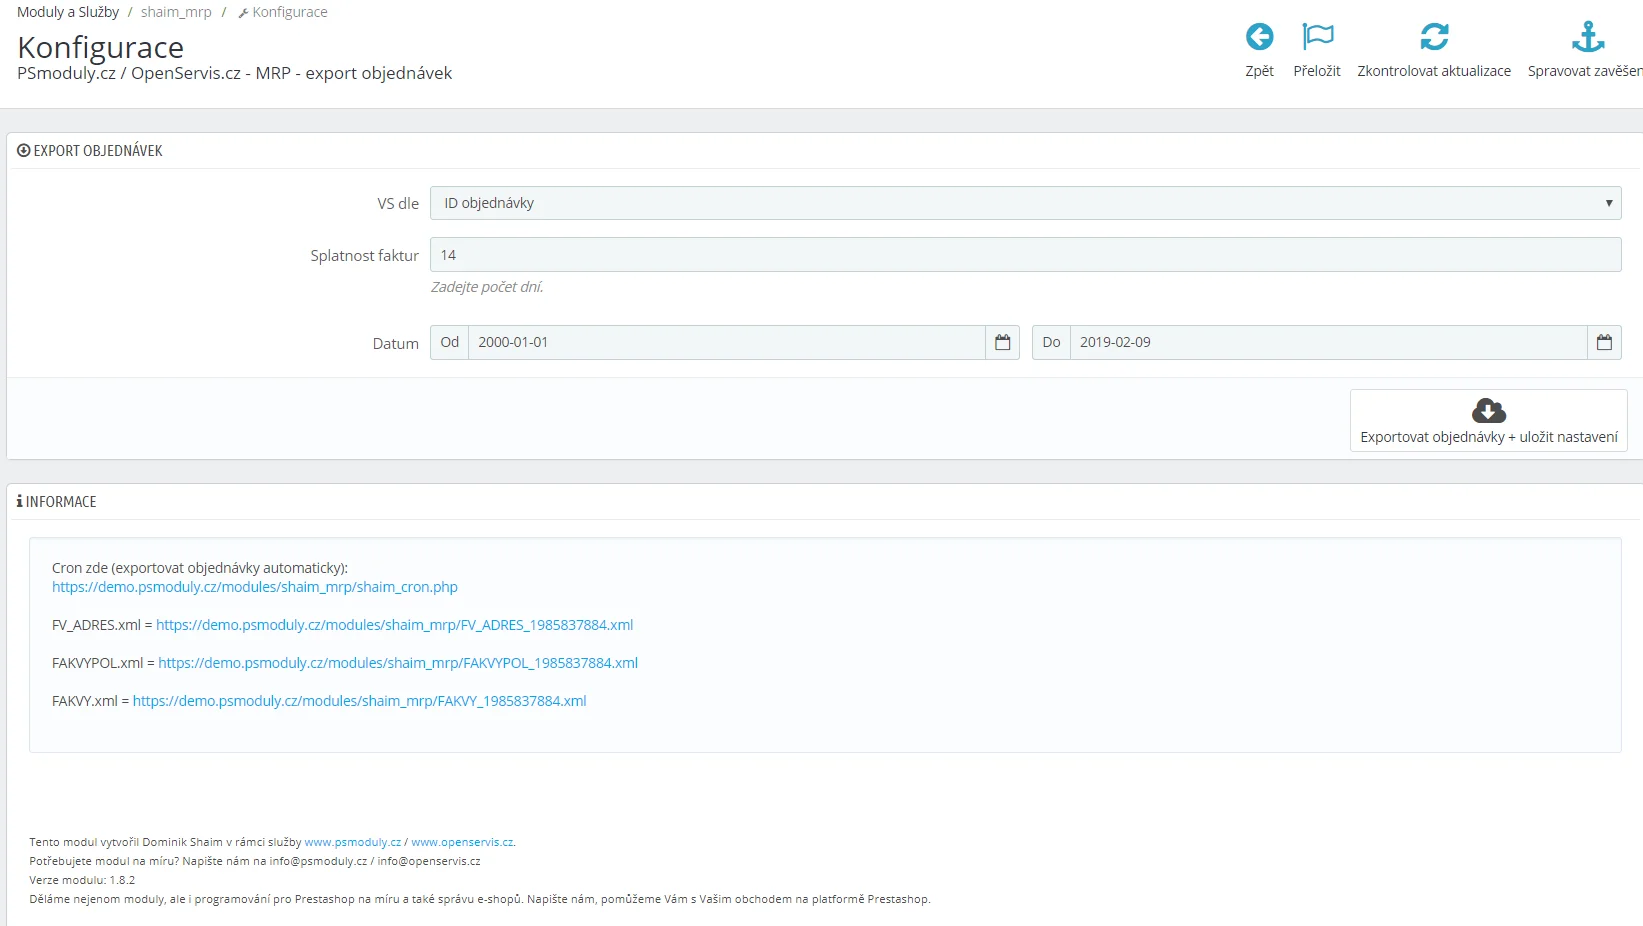The width and height of the screenshot is (1643, 926).
Task: Open the FAKVYPOL xml file link
Action: [397, 663]
